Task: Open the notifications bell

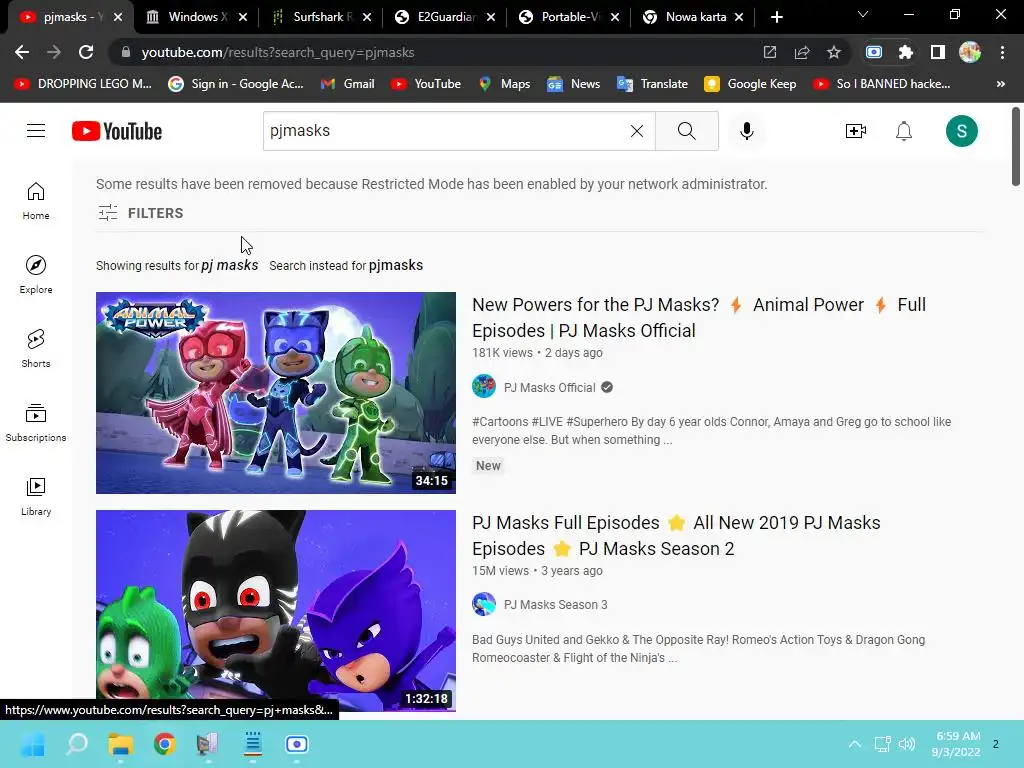Action: tap(904, 131)
